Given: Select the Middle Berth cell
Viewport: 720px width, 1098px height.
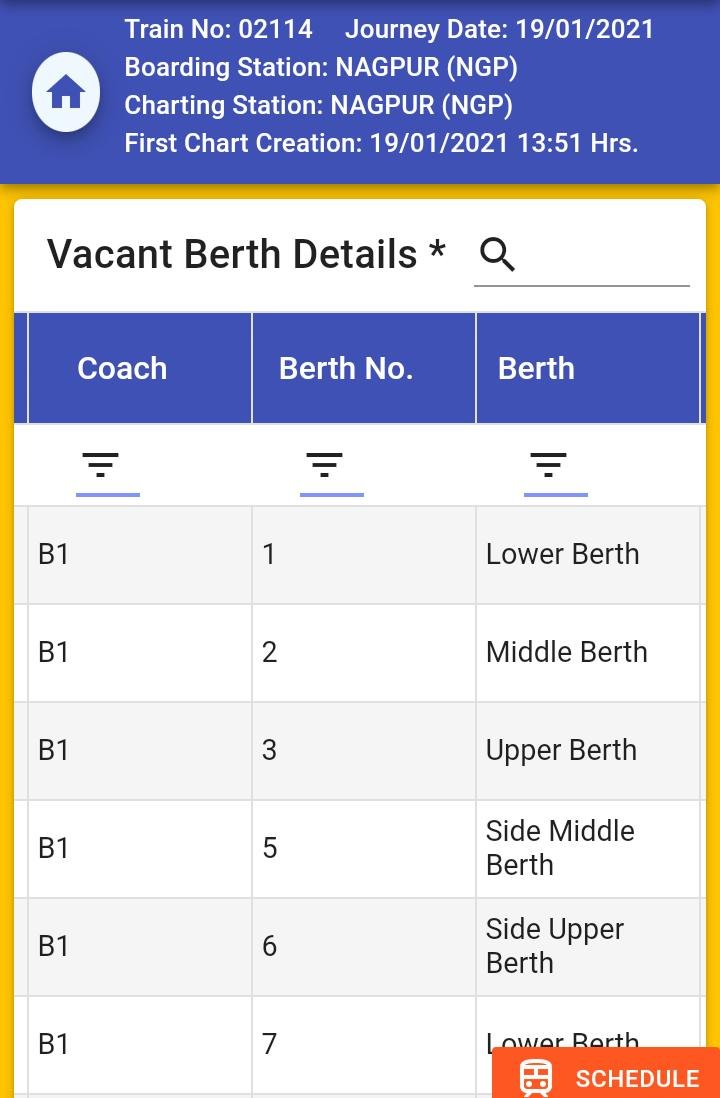Looking at the screenshot, I should (x=566, y=652).
